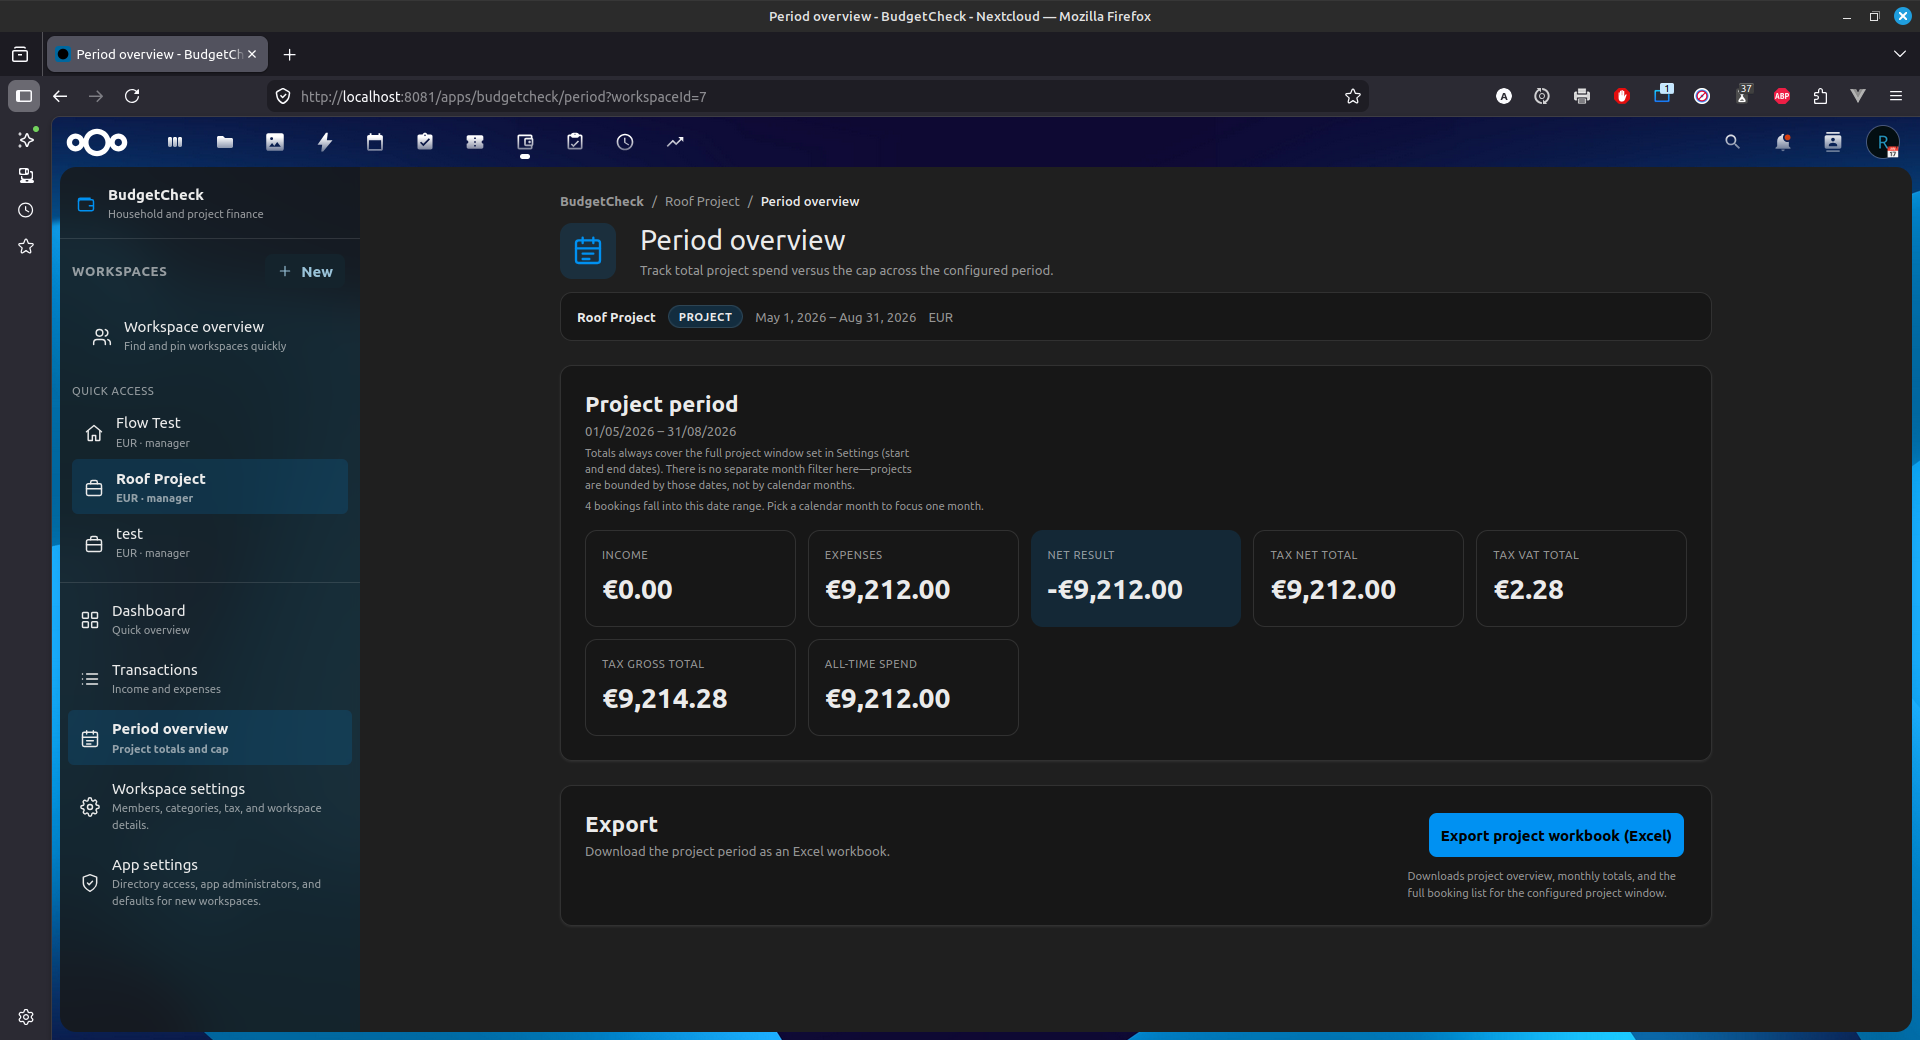Export project workbook to Excel

click(1556, 835)
